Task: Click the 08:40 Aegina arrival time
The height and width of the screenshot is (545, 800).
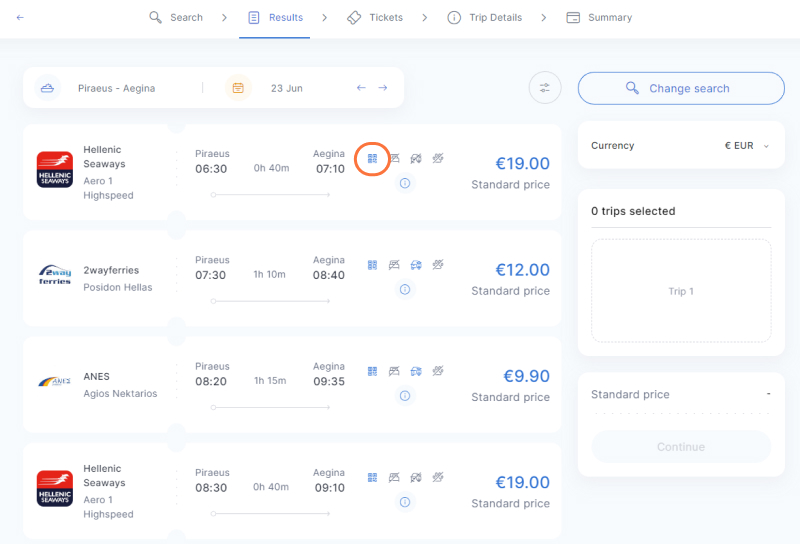Action: pyautogui.click(x=329, y=275)
